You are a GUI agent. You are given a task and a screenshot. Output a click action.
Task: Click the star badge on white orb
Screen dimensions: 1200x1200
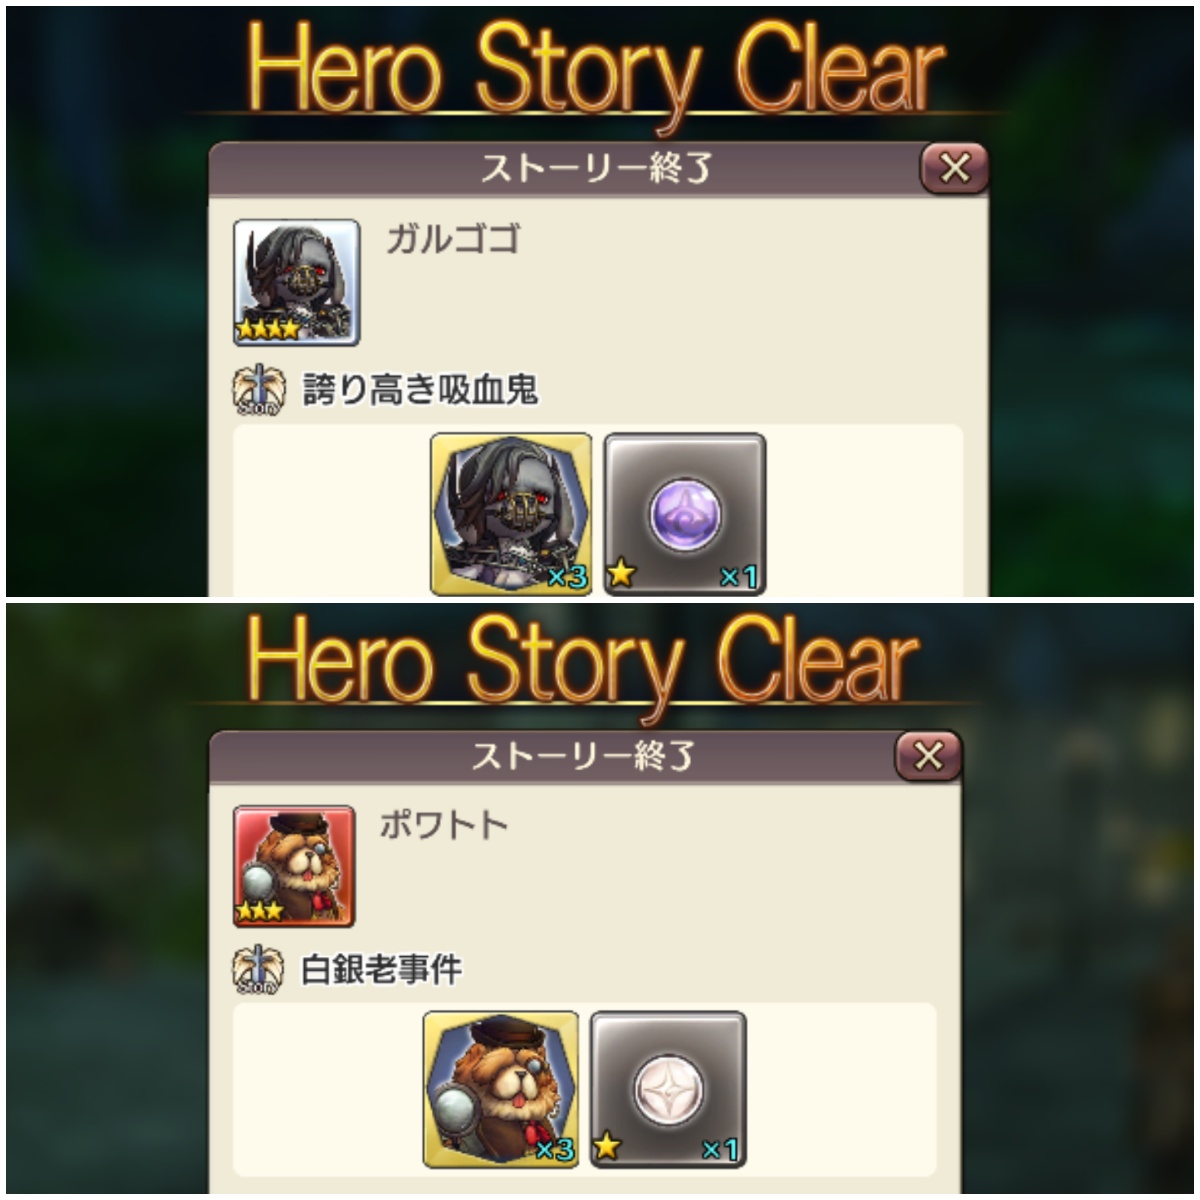pos(606,1147)
